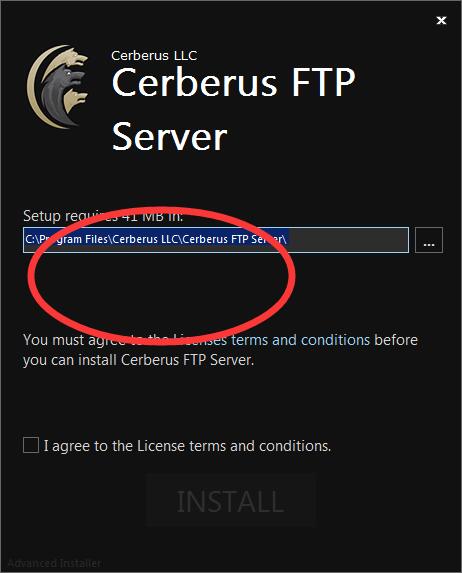The height and width of the screenshot is (573, 462).
Task: Click inside the installation path field
Action: click(216, 240)
